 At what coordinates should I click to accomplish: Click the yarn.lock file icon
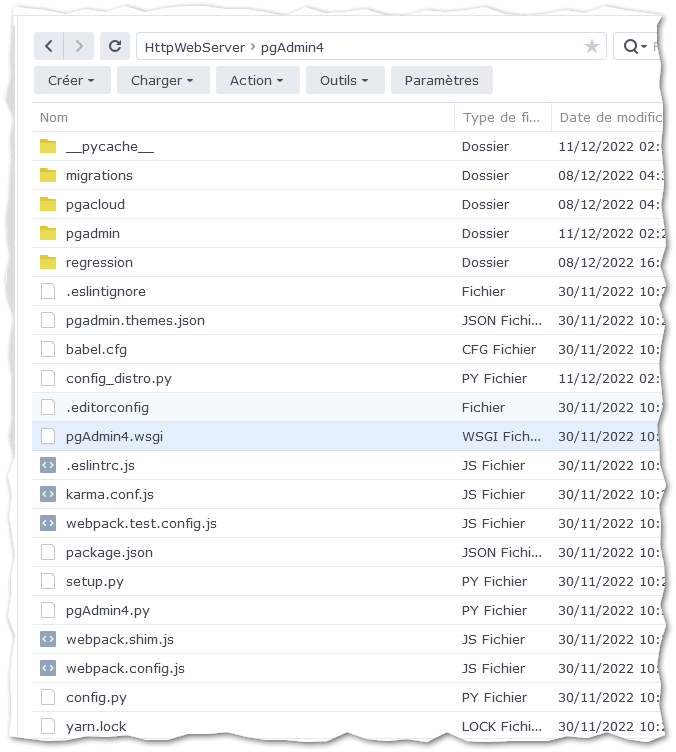click(x=48, y=726)
